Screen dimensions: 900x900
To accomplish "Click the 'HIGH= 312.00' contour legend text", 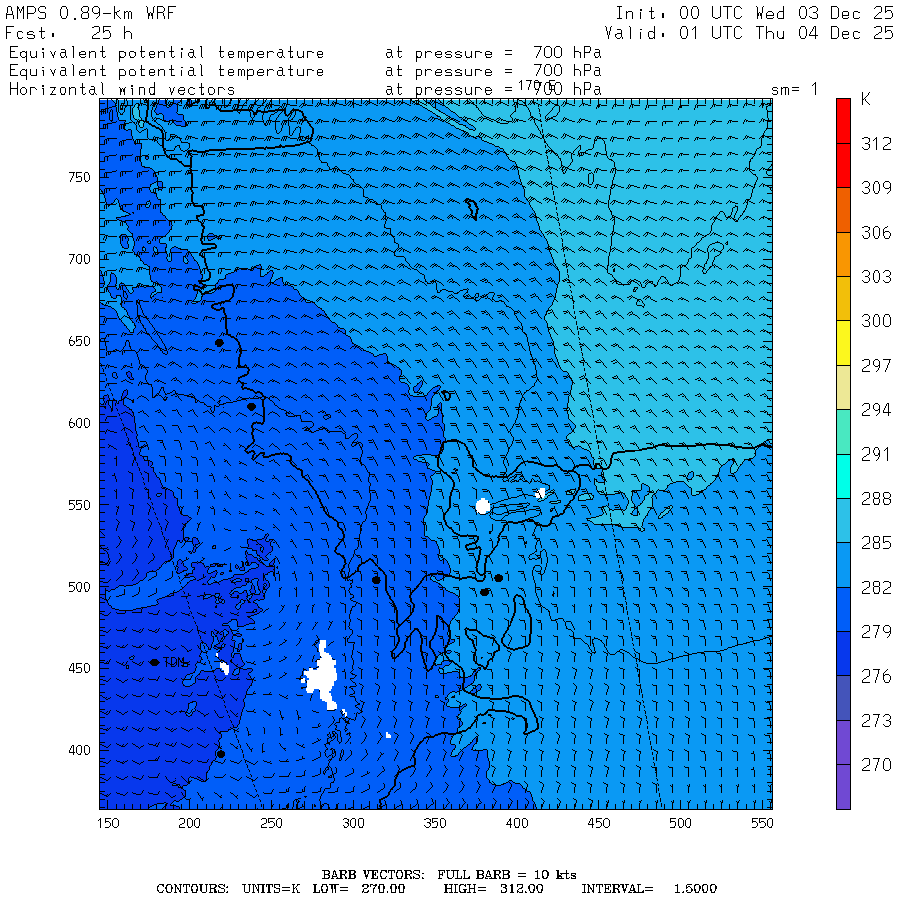I will pos(493,889).
